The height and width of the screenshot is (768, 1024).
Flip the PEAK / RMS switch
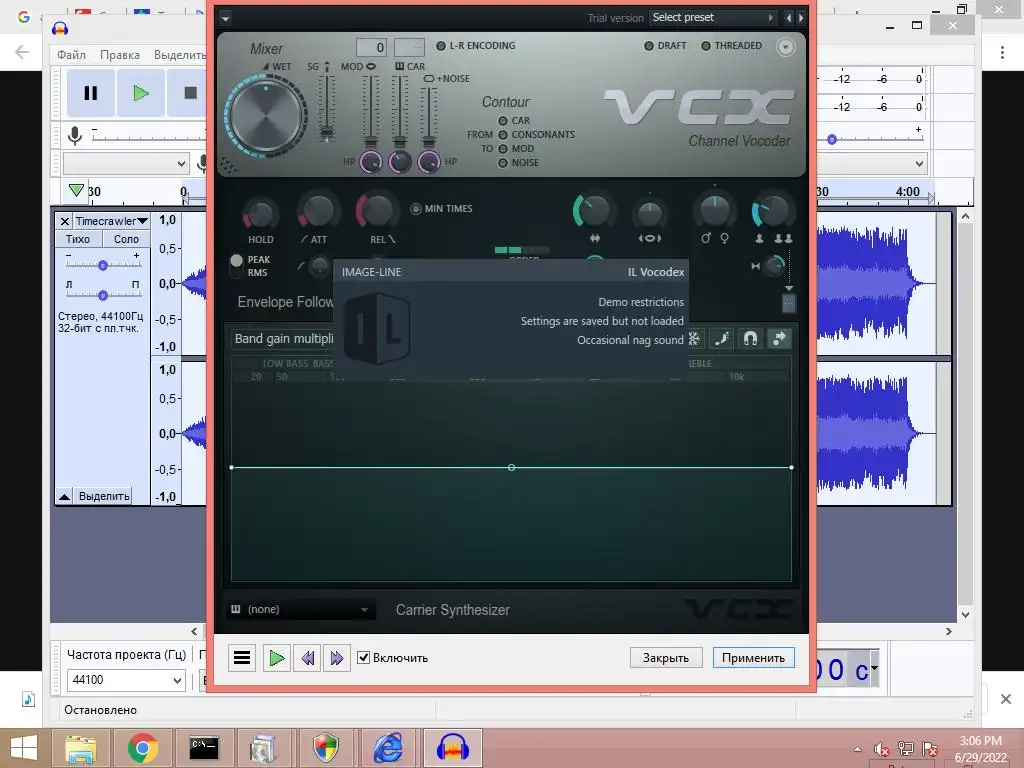(236, 266)
